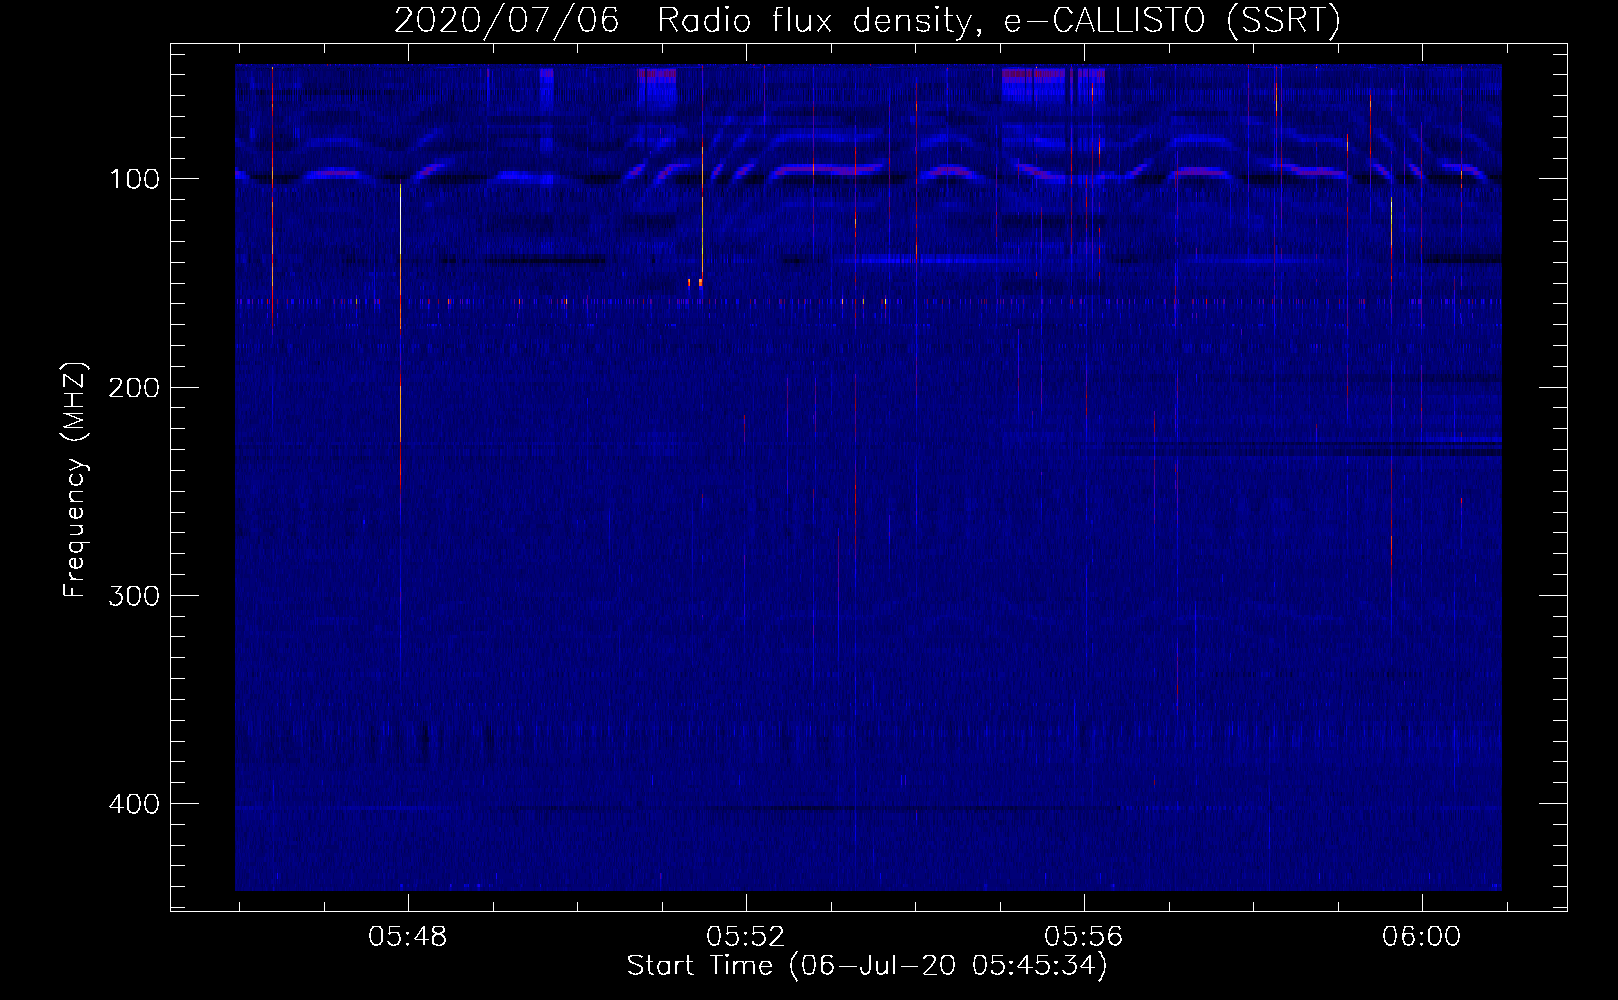Screen dimensions: 1618x1000
Task: Click the 'Frequency (MHZ)' axis label
Action: tap(75, 479)
